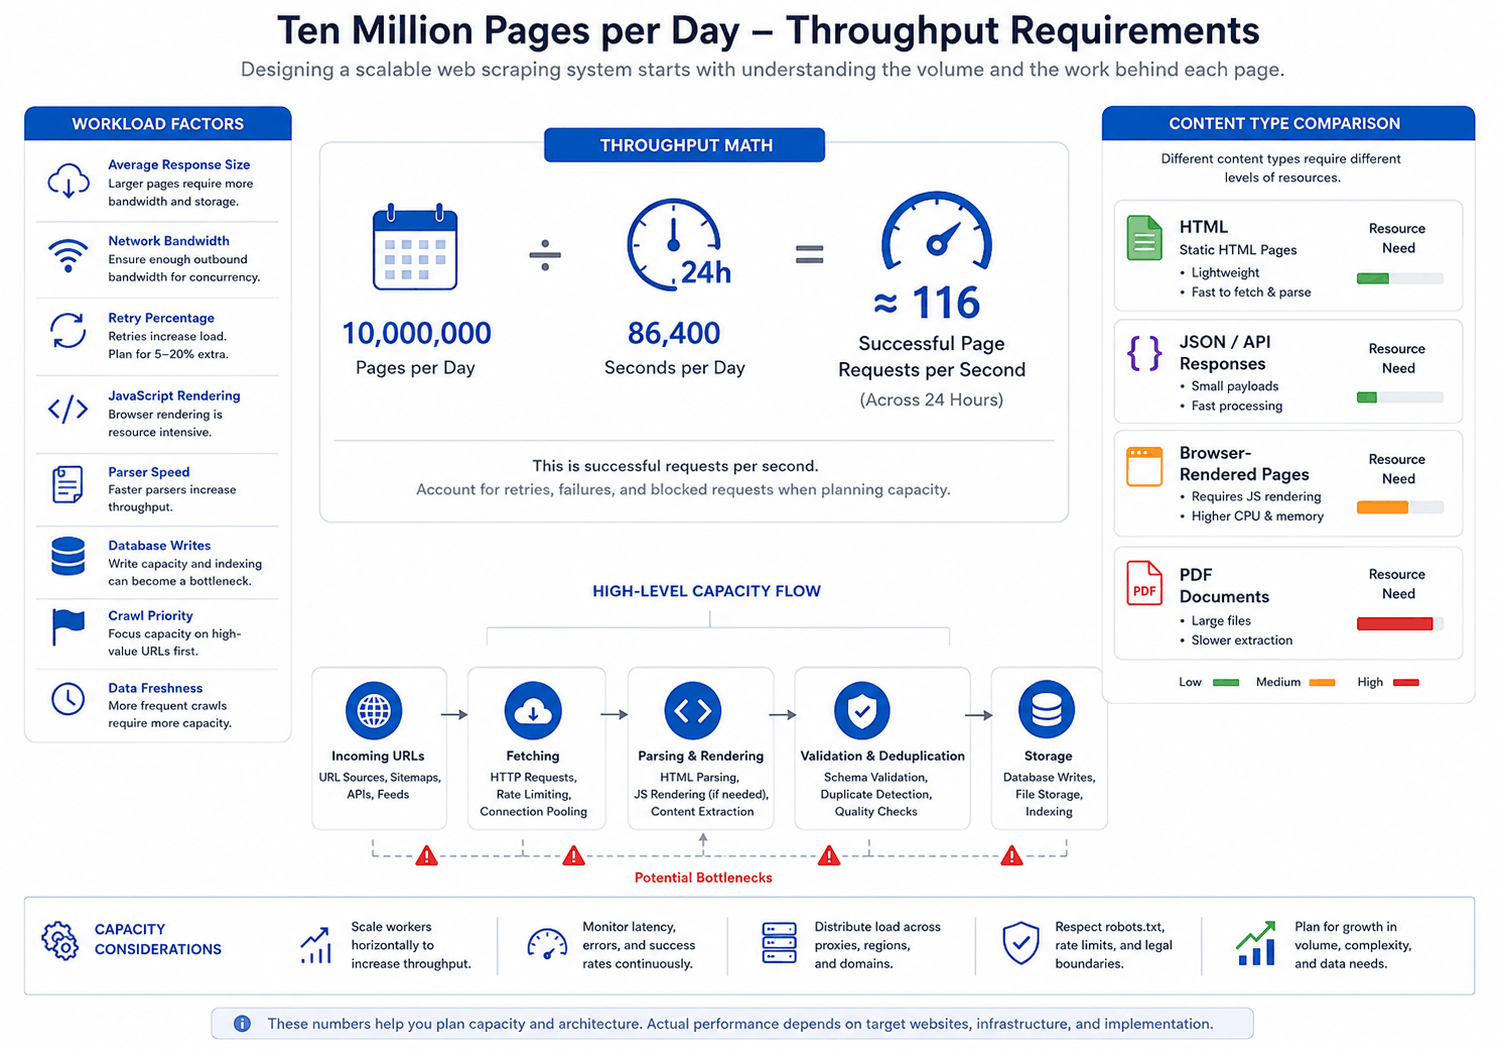The image size is (1499, 1049).
Task: Click the Parsing & Rendering code icon
Action: tap(693, 711)
